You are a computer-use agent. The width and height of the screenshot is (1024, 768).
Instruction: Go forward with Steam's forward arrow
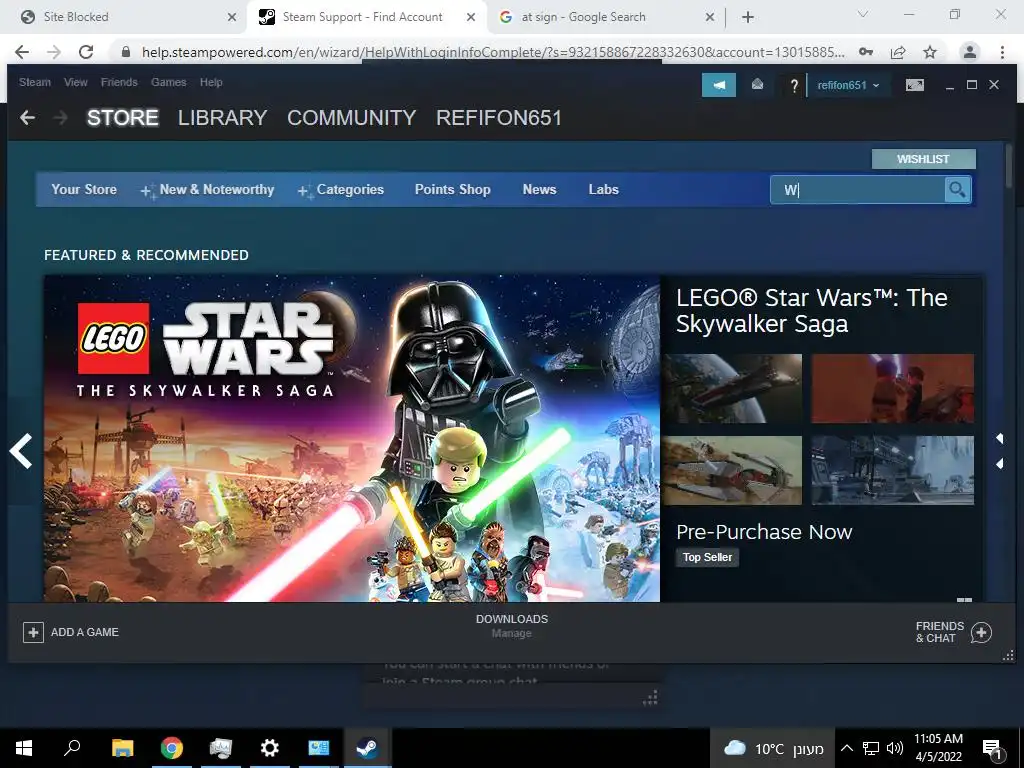coord(60,118)
